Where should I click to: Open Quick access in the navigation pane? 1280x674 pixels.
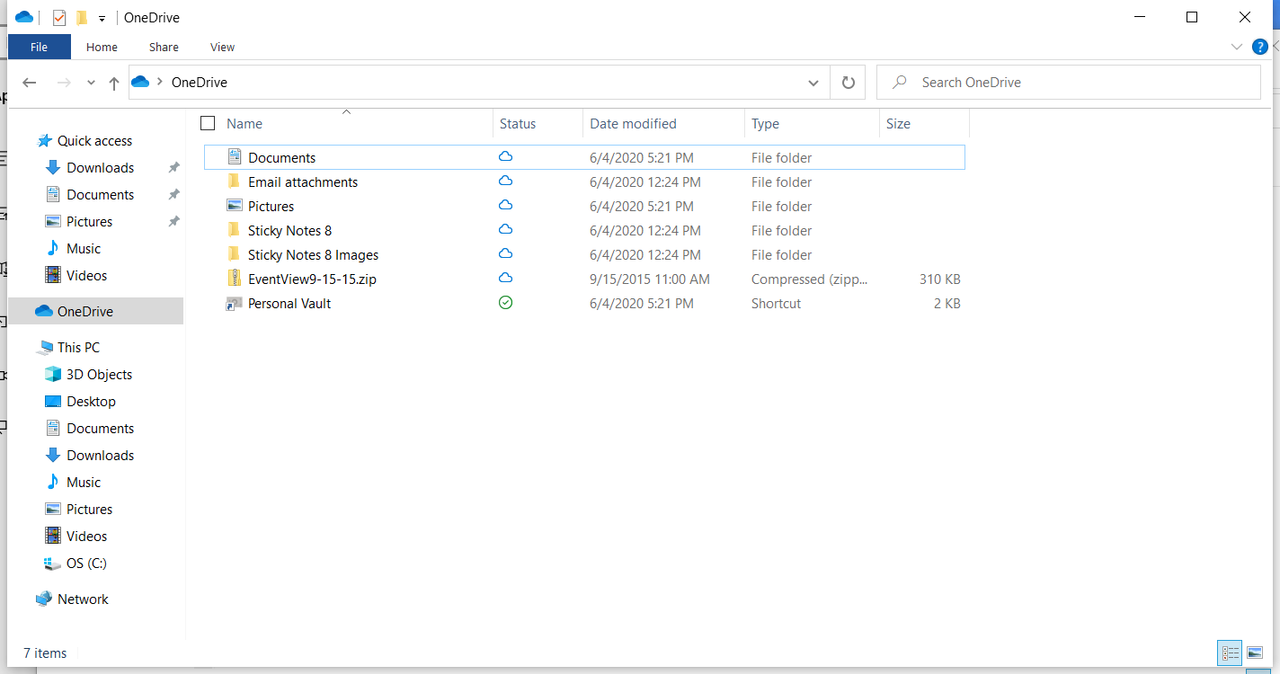(x=95, y=141)
